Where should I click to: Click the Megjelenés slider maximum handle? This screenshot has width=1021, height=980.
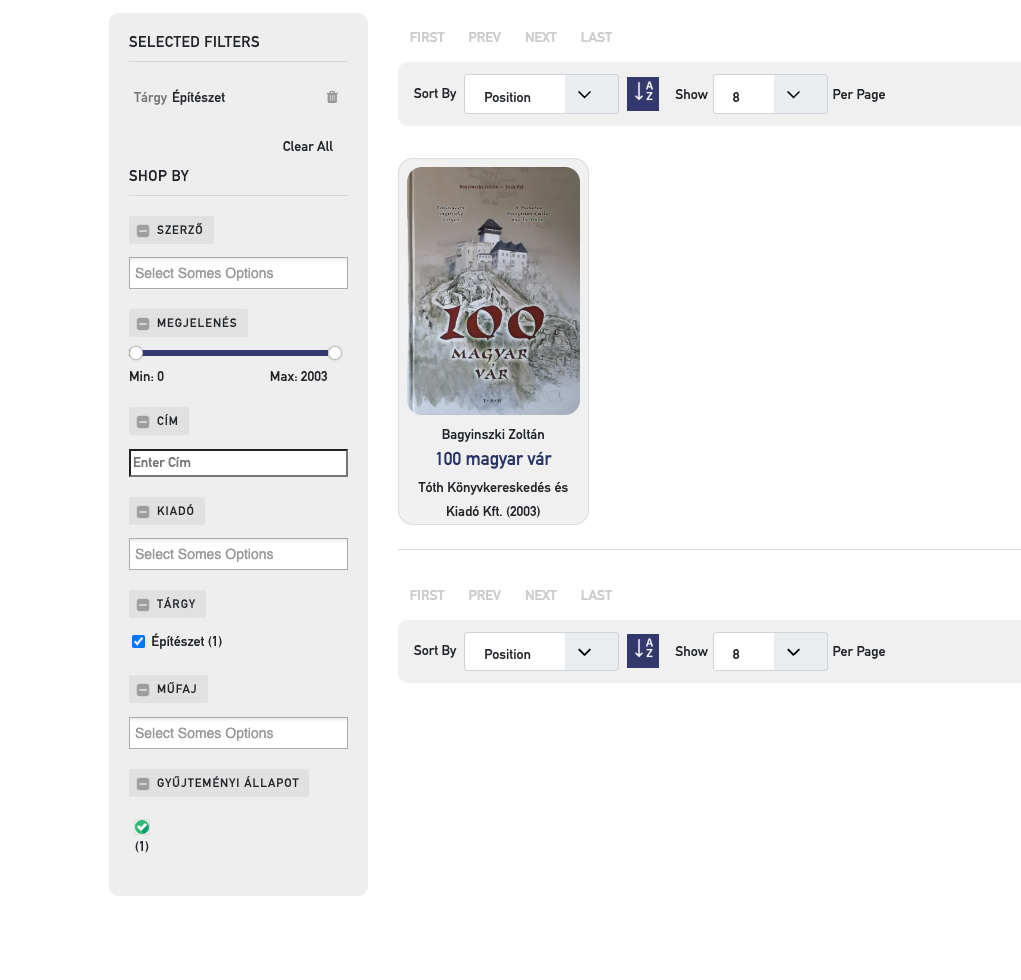[335, 353]
